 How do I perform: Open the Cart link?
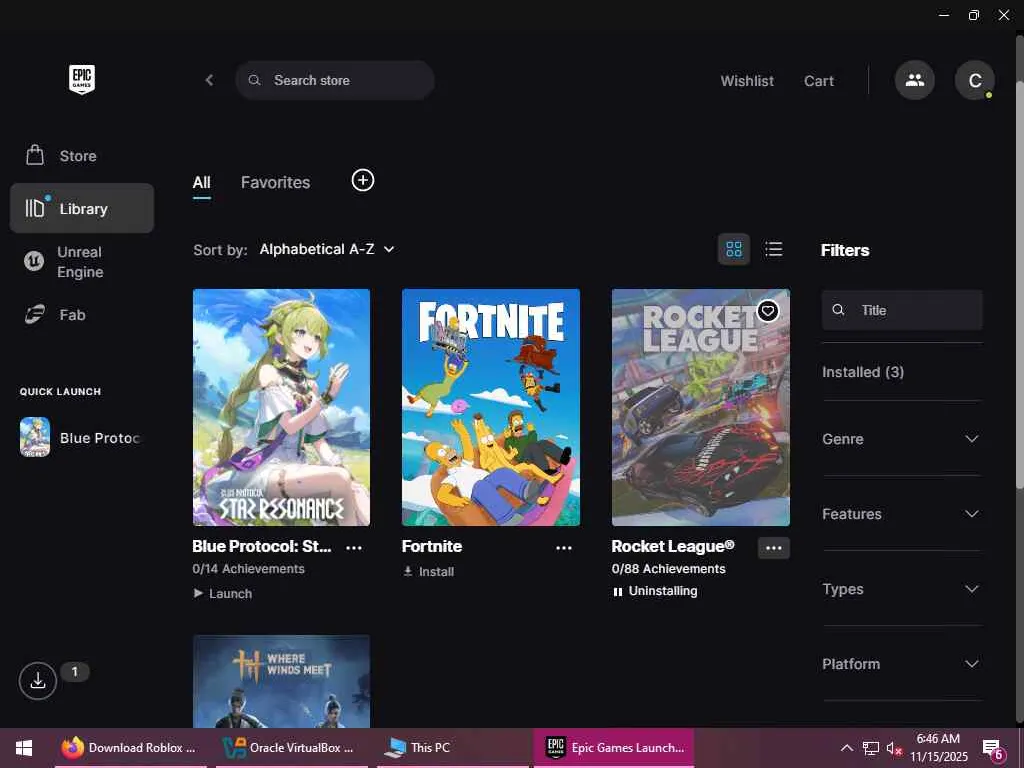(x=819, y=81)
